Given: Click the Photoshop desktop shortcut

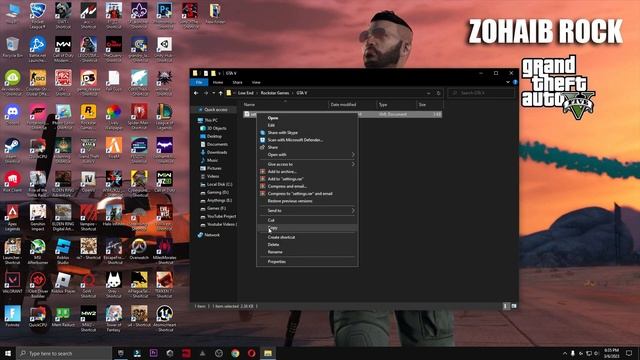Looking at the screenshot, I should click(x=164, y=16).
